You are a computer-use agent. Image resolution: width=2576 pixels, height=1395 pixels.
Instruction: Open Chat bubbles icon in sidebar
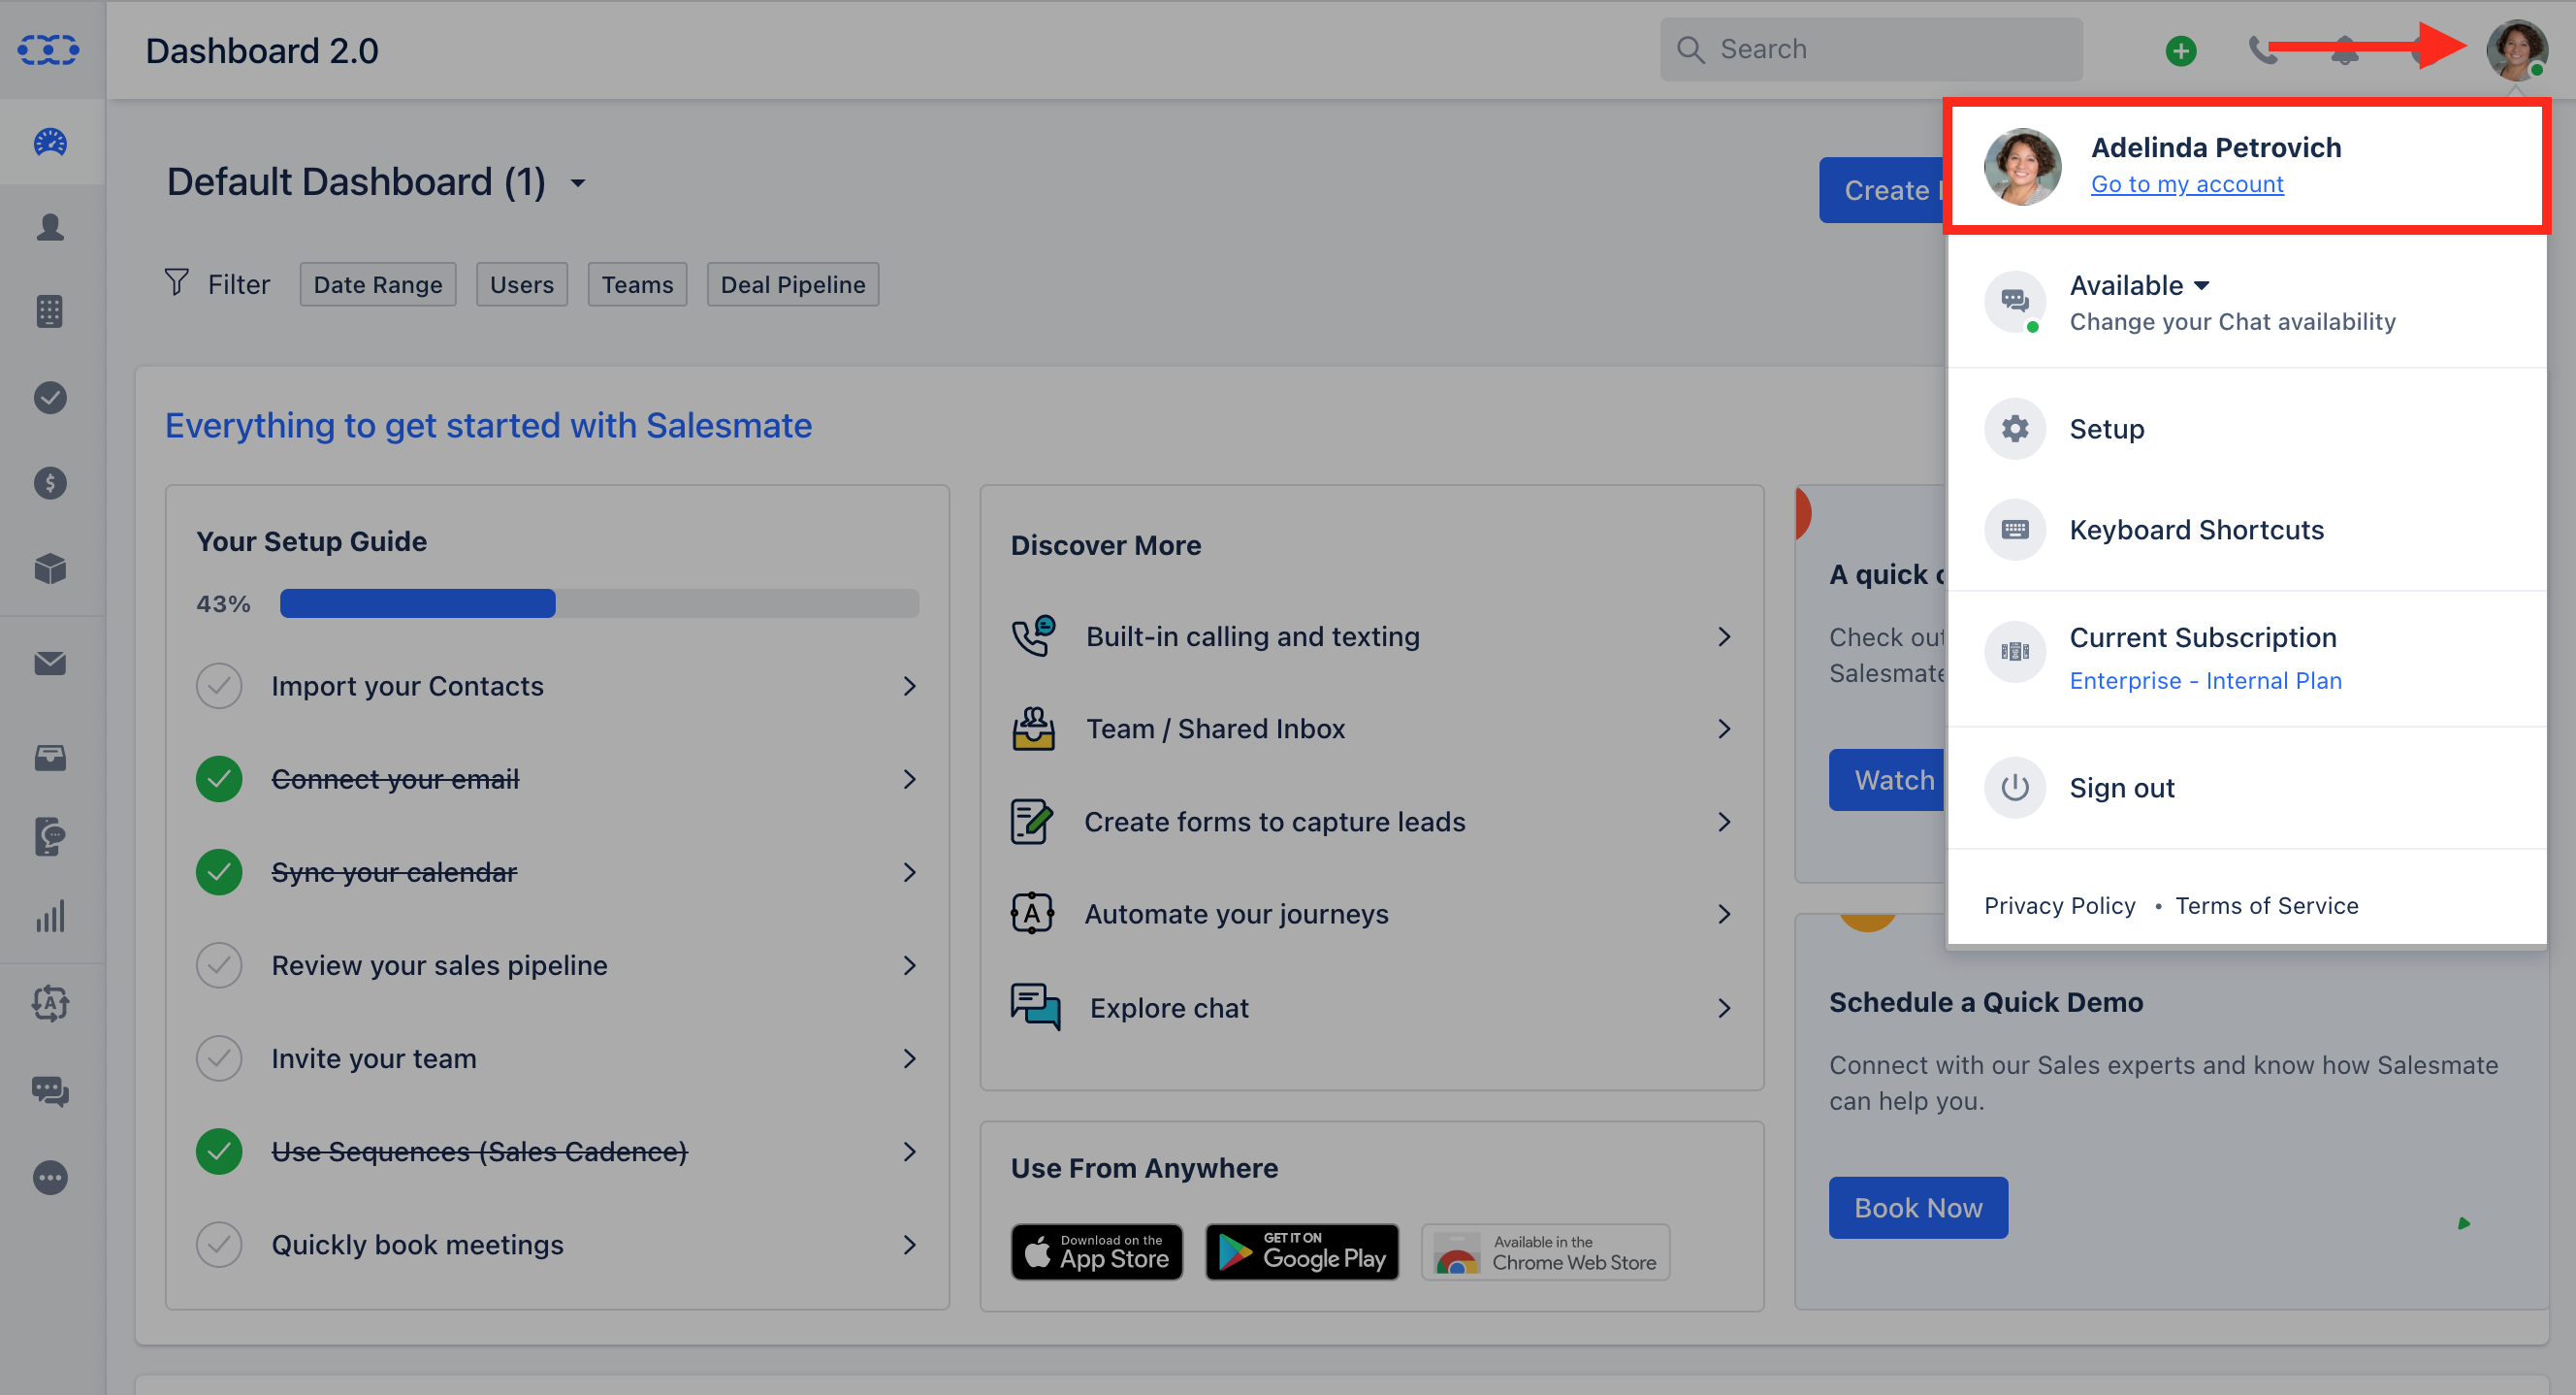(x=50, y=1090)
